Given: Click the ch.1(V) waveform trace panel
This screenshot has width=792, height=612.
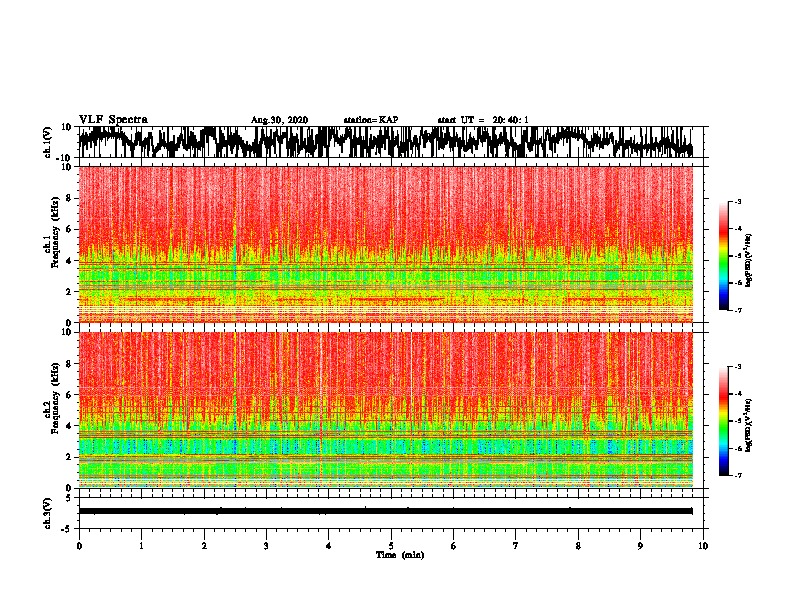Looking at the screenshot, I should click(x=391, y=142).
